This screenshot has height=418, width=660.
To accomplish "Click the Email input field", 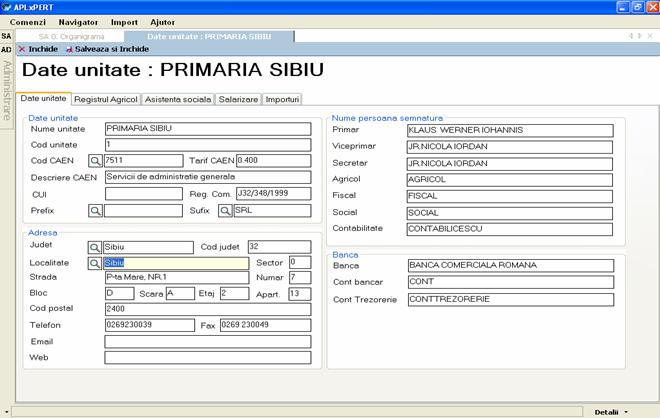I will [x=207, y=341].
